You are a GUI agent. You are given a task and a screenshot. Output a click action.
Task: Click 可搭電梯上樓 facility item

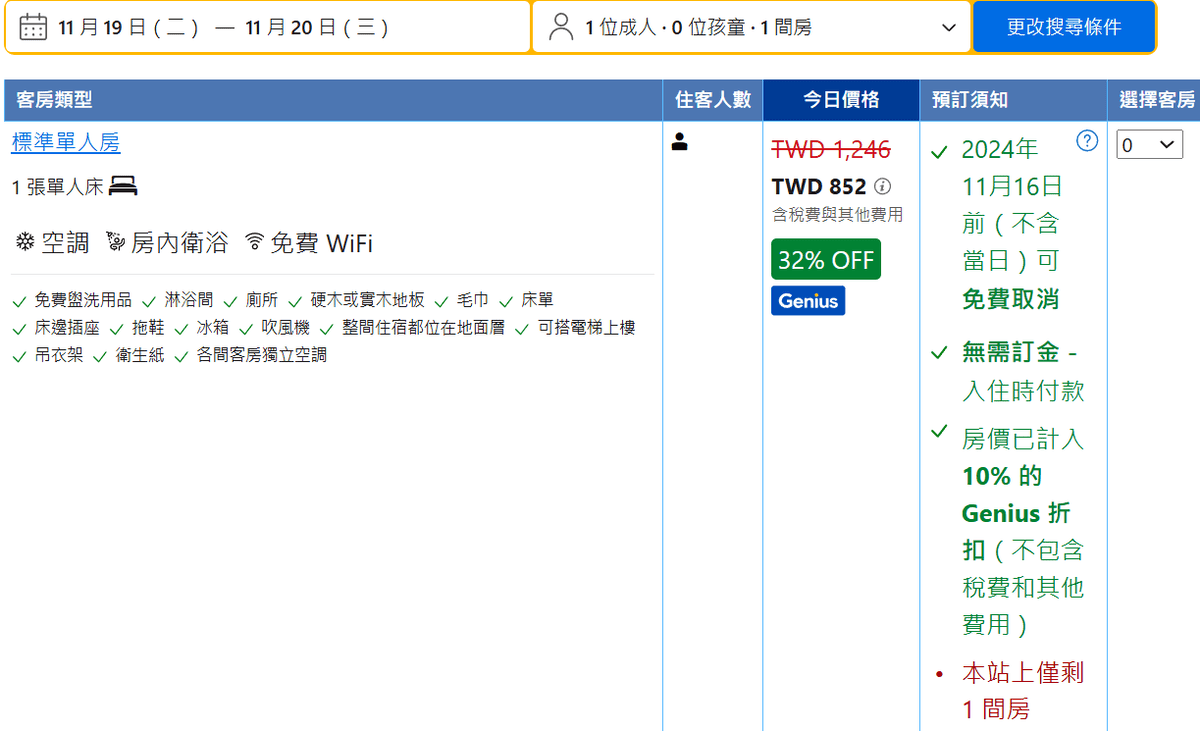click(x=587, y=328)
